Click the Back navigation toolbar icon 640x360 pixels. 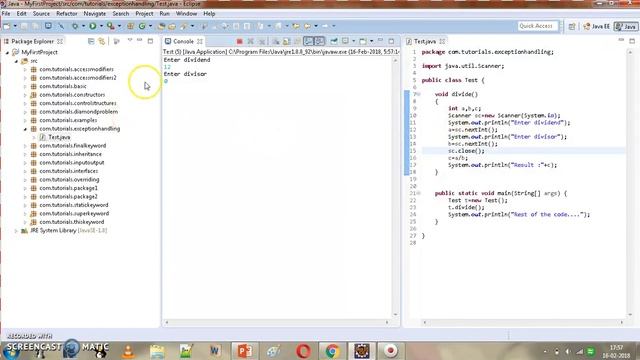(307, 26)
